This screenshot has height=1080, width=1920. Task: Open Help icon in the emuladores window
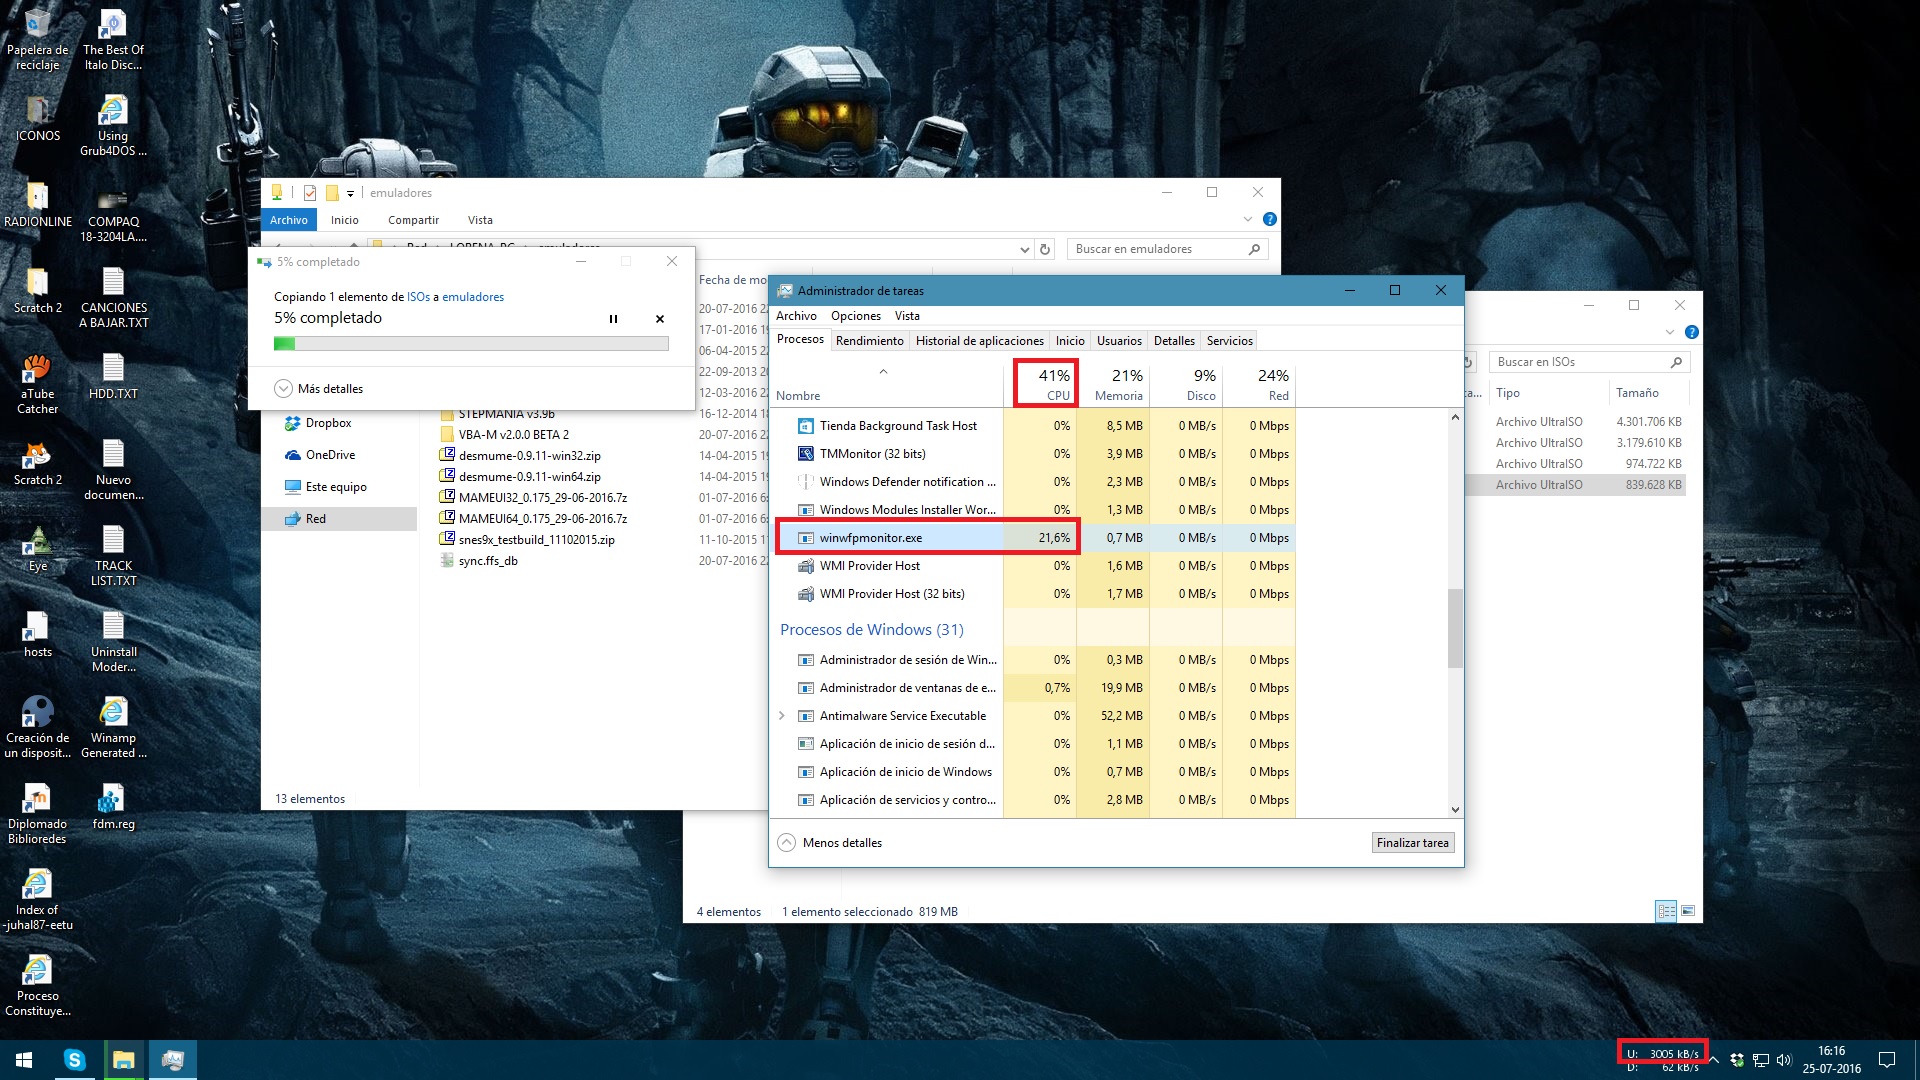tap(1270, 219)
